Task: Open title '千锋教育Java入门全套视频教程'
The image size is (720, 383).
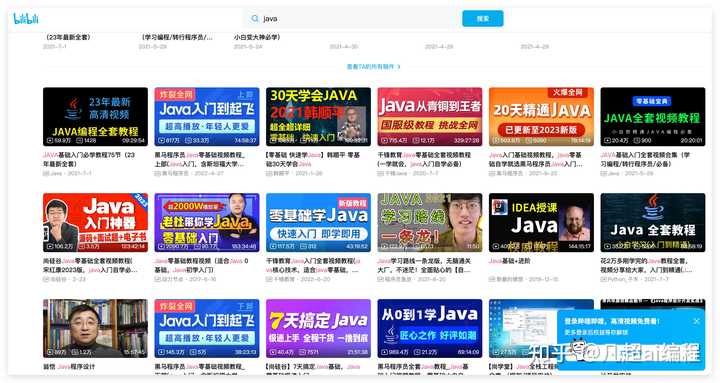Action: coord(313,265)
